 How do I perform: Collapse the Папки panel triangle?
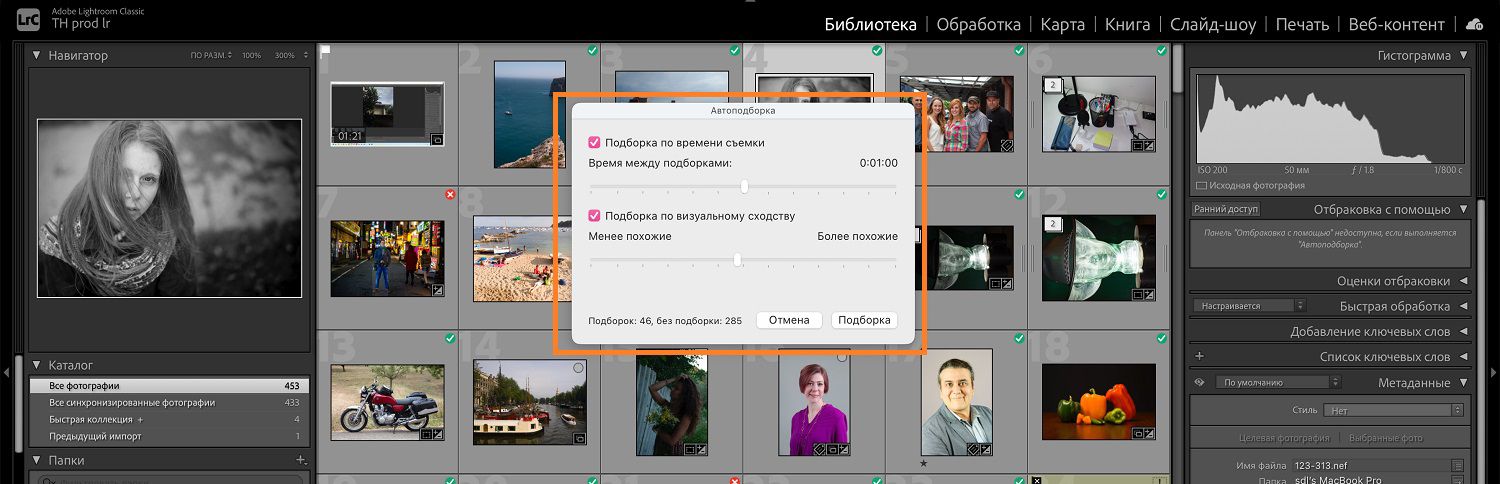(37, 461)
